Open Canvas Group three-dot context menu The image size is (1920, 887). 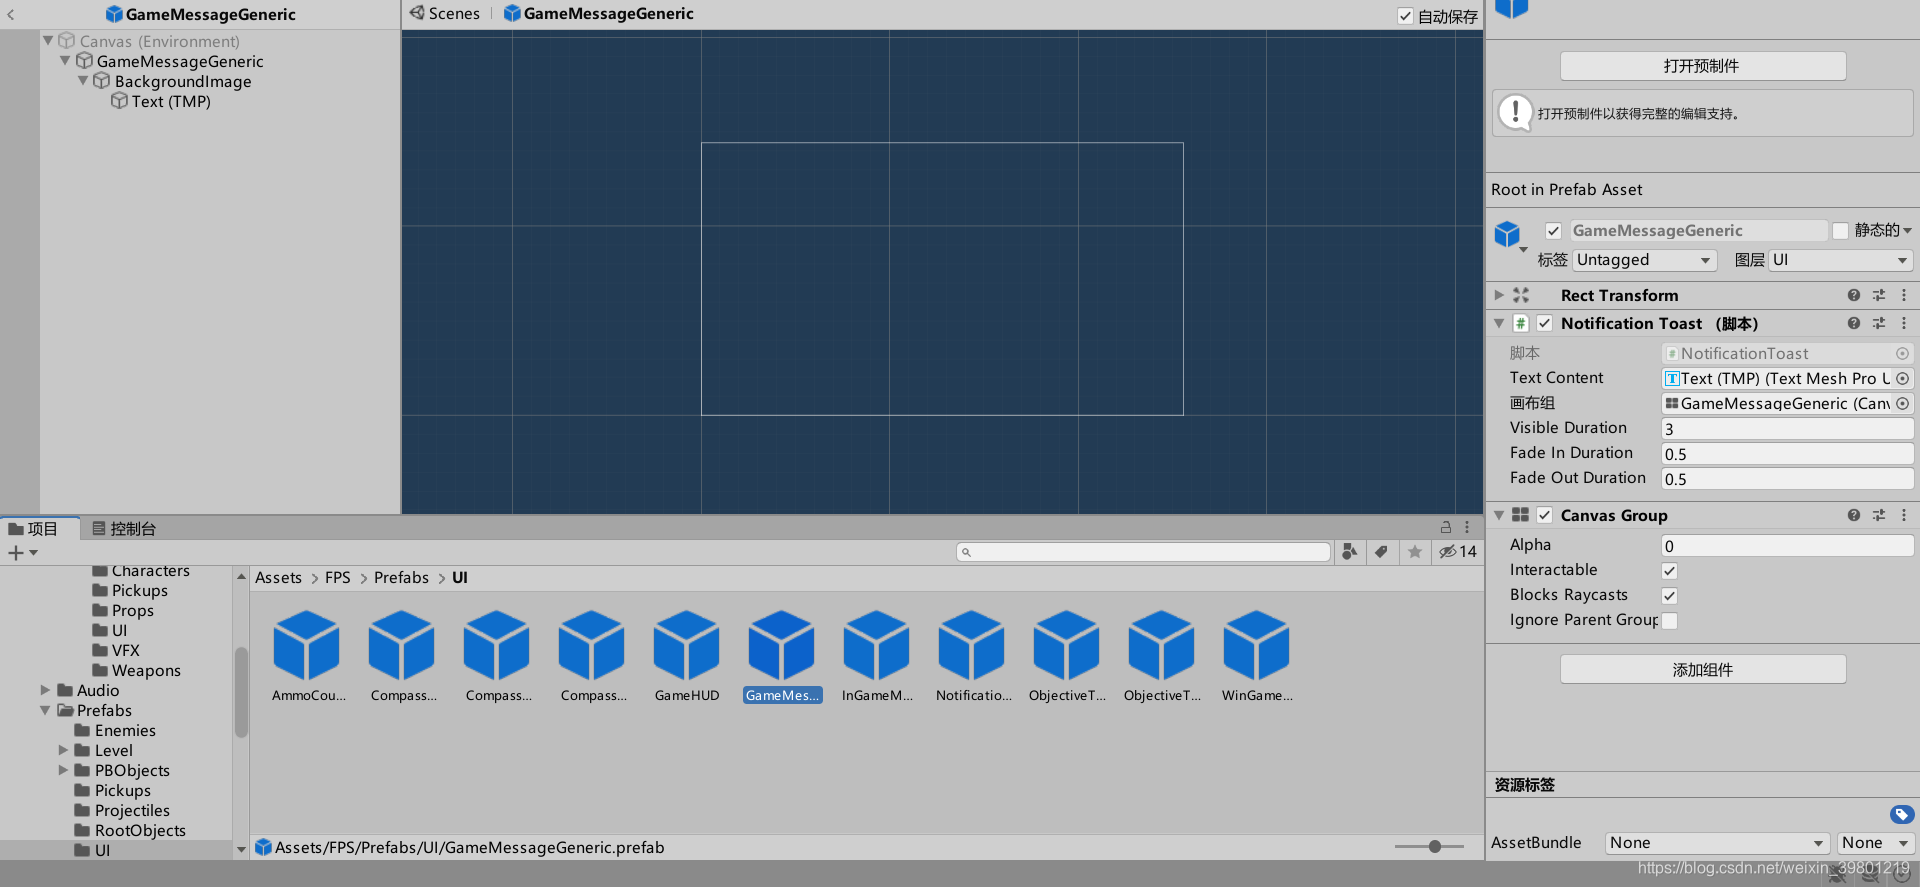point(1904,515)
